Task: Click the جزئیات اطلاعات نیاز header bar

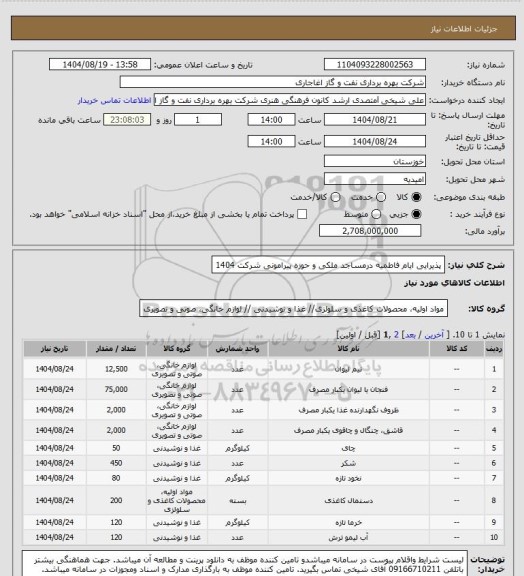Action: (263, 28)
